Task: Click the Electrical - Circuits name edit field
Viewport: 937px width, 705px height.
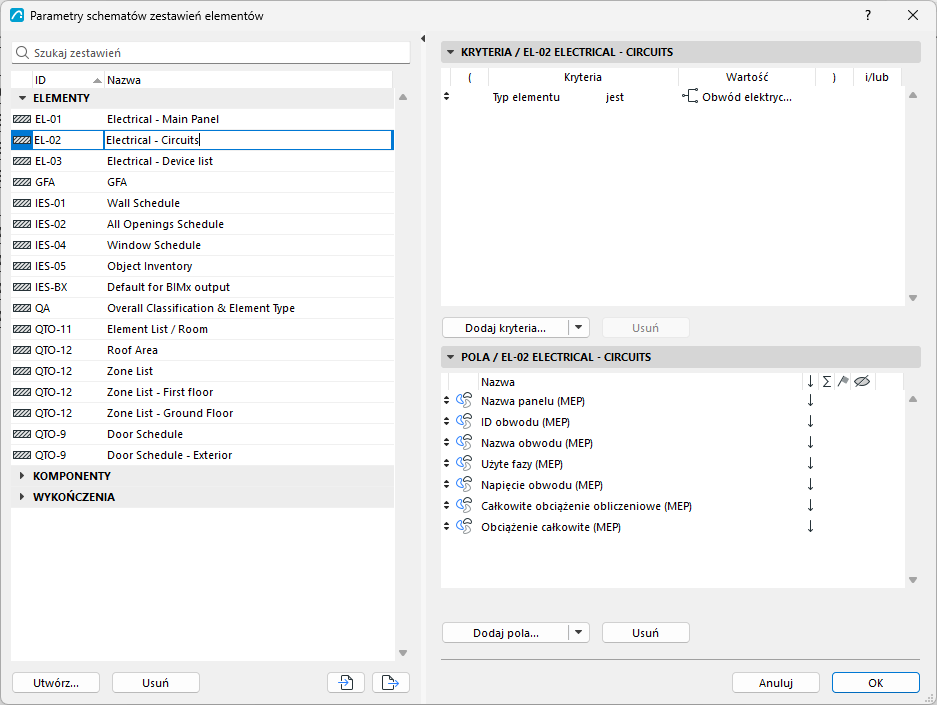Action: pos(248,140)
